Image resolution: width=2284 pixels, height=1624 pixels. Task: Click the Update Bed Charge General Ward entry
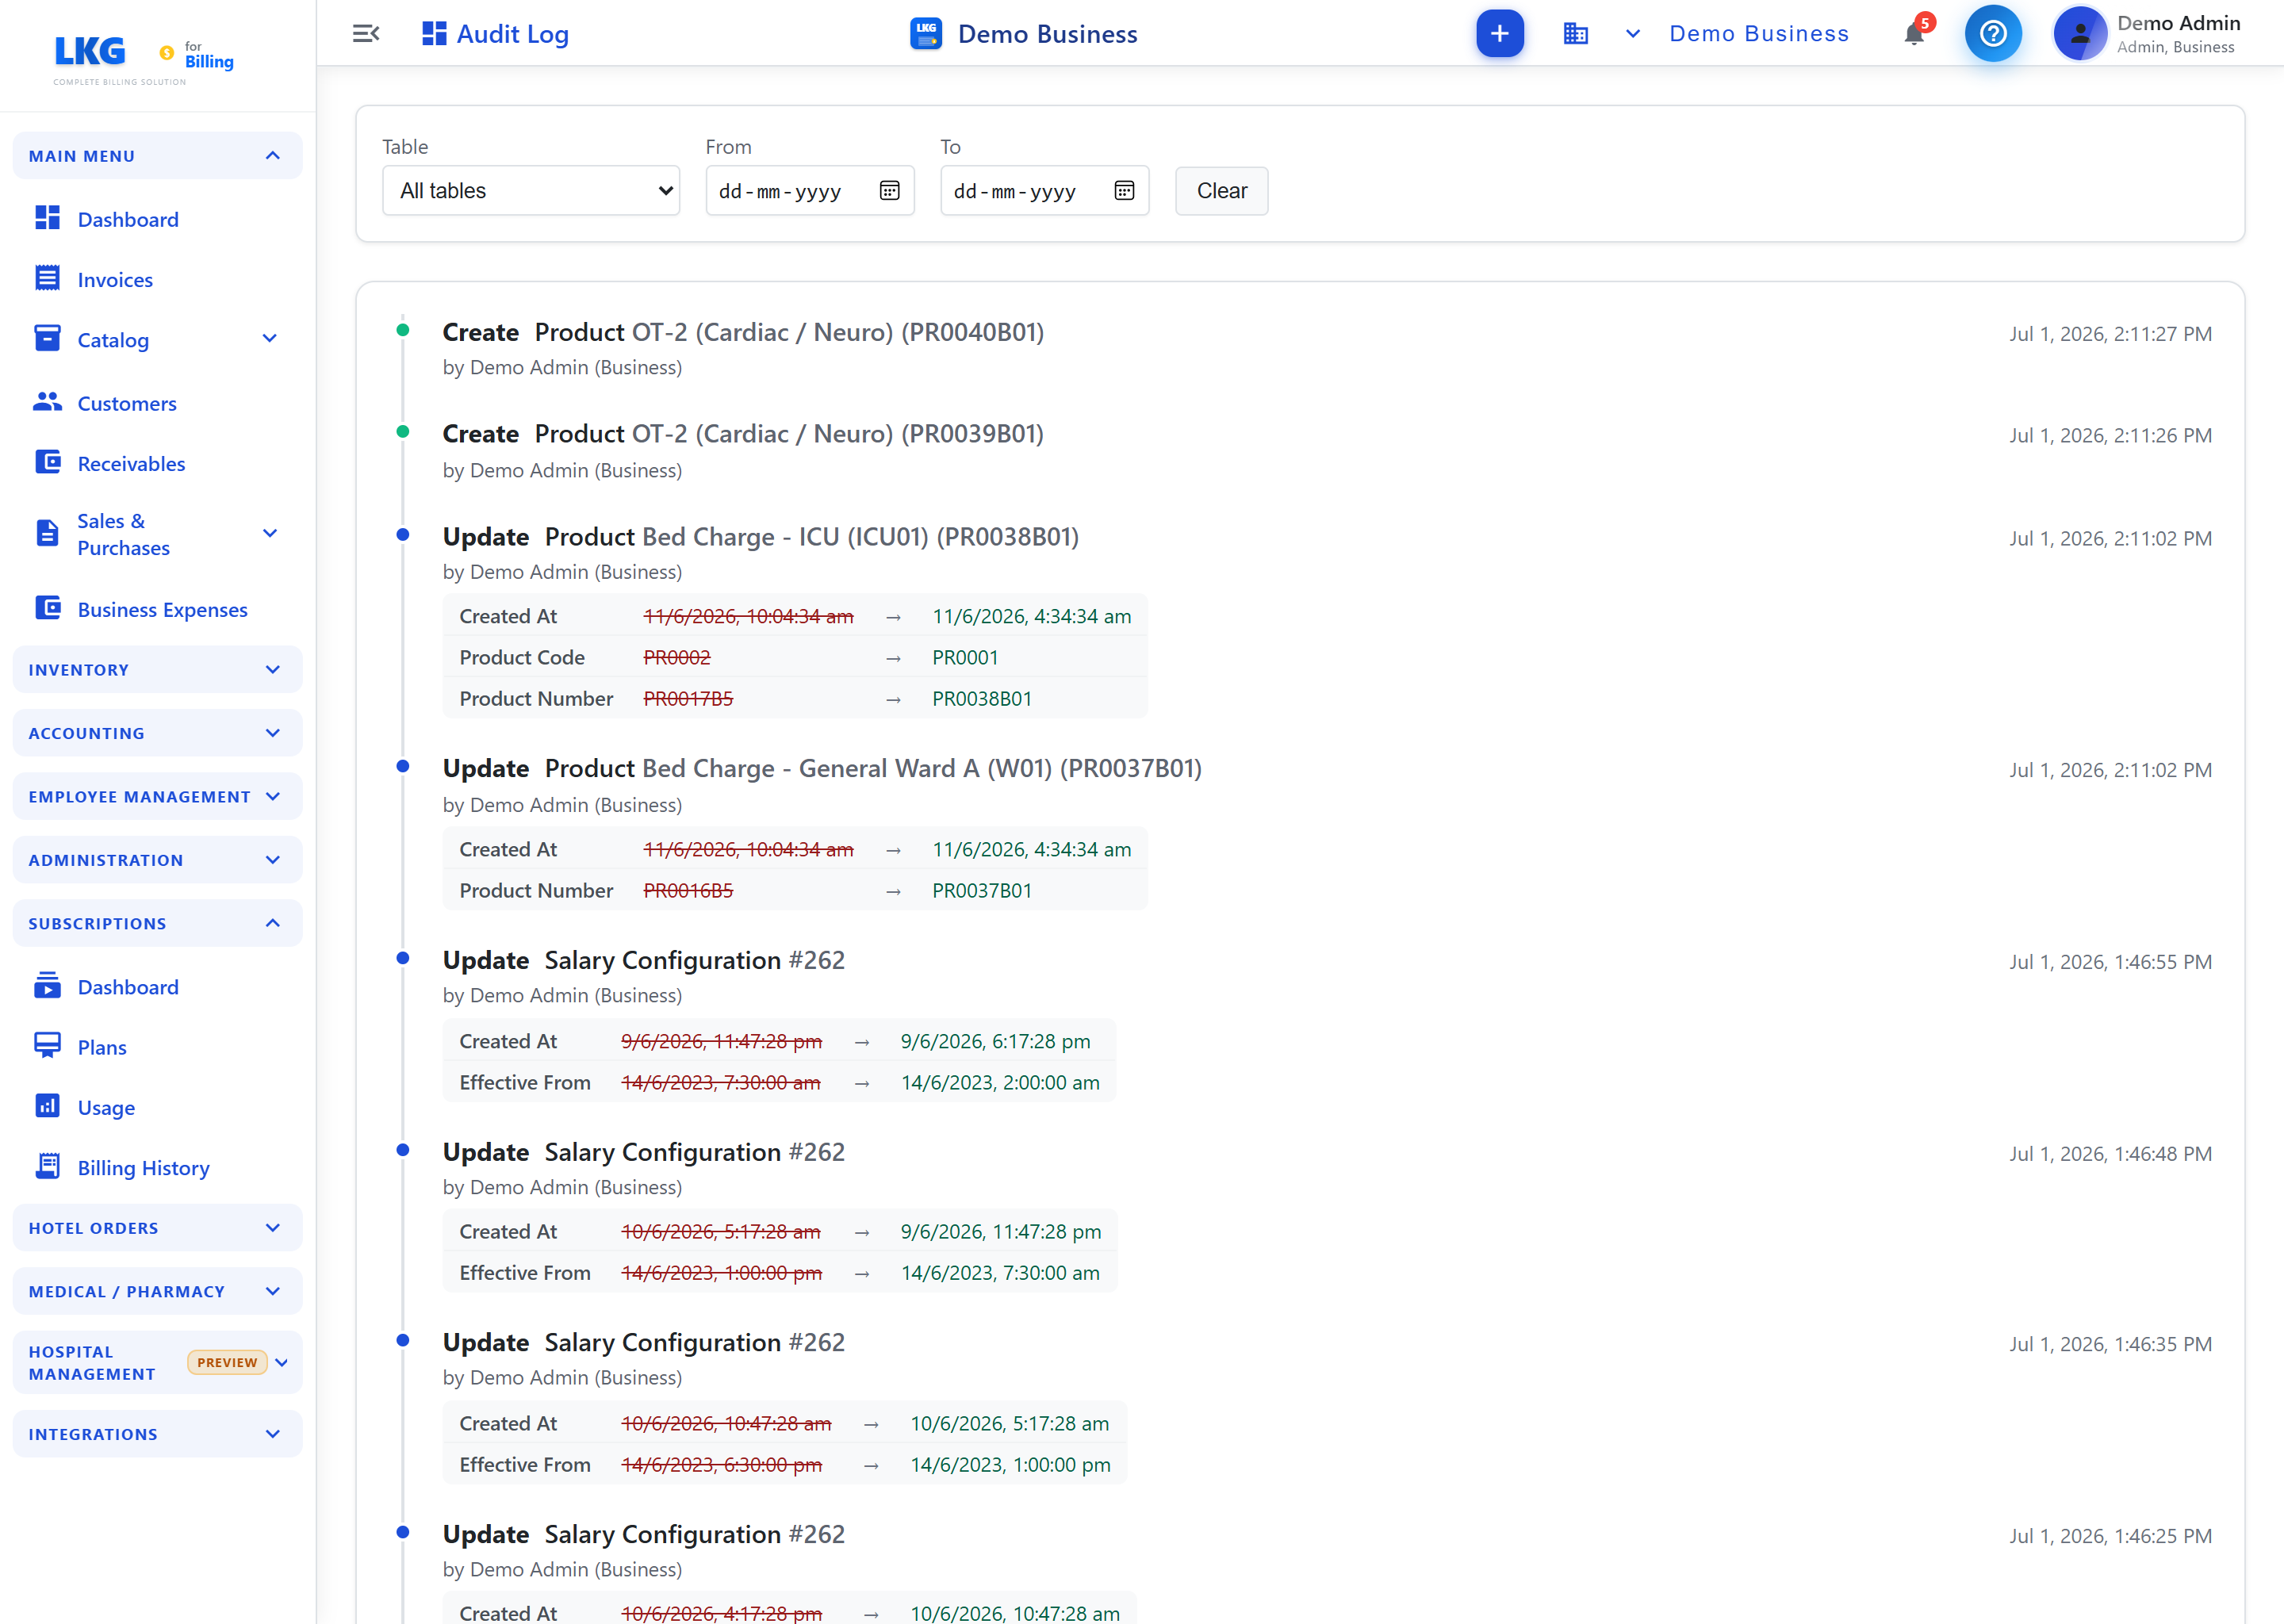tap(822, 768)
